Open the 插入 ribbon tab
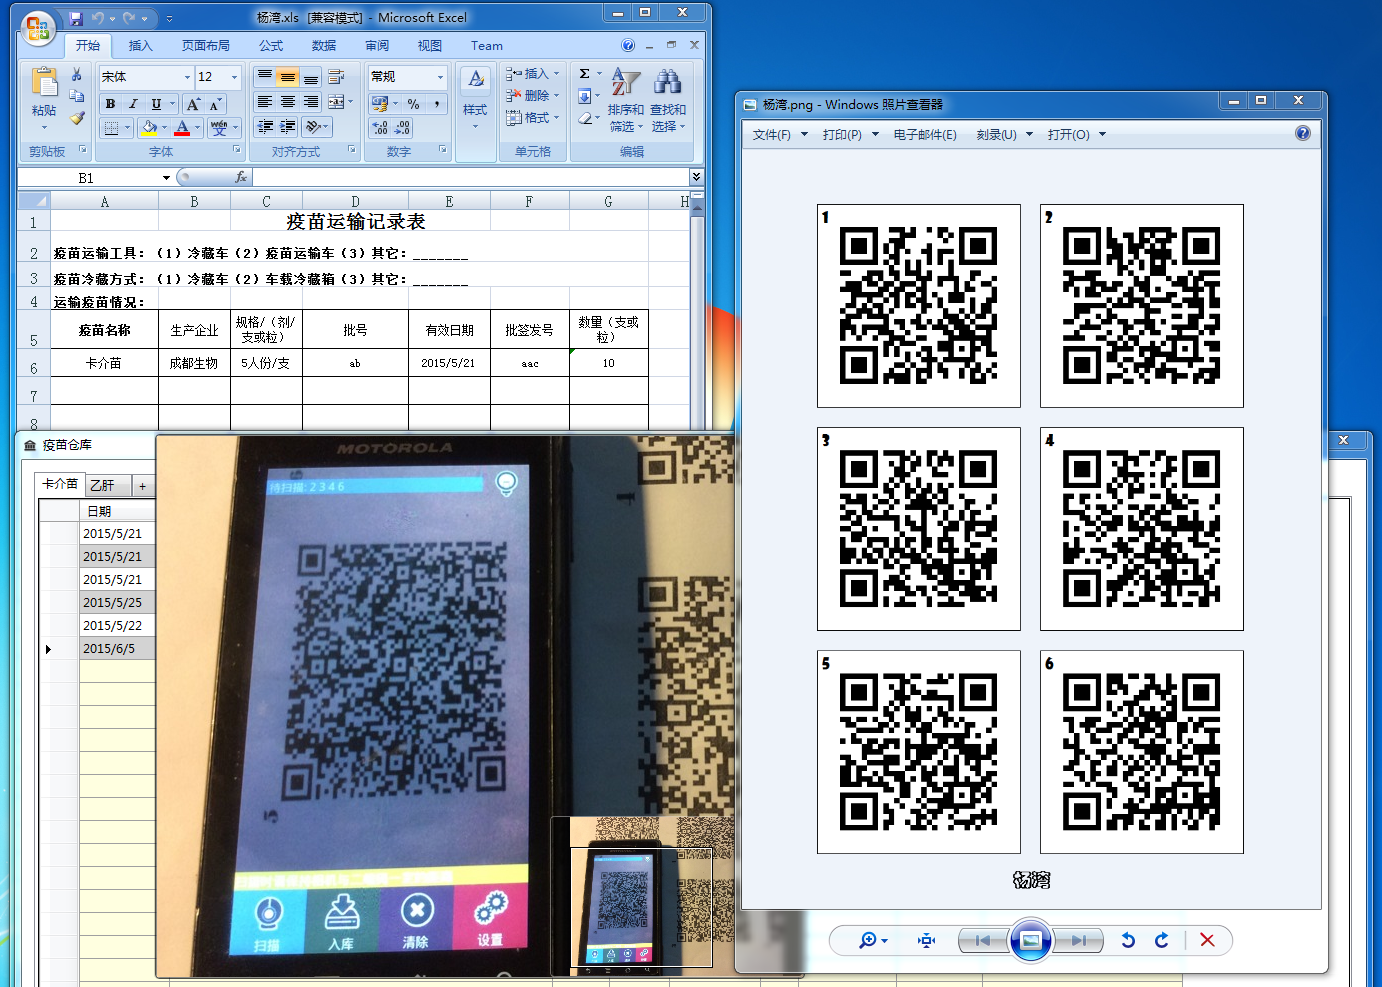Viewport: 1382px width, 987px height. [x=141, y=46]
